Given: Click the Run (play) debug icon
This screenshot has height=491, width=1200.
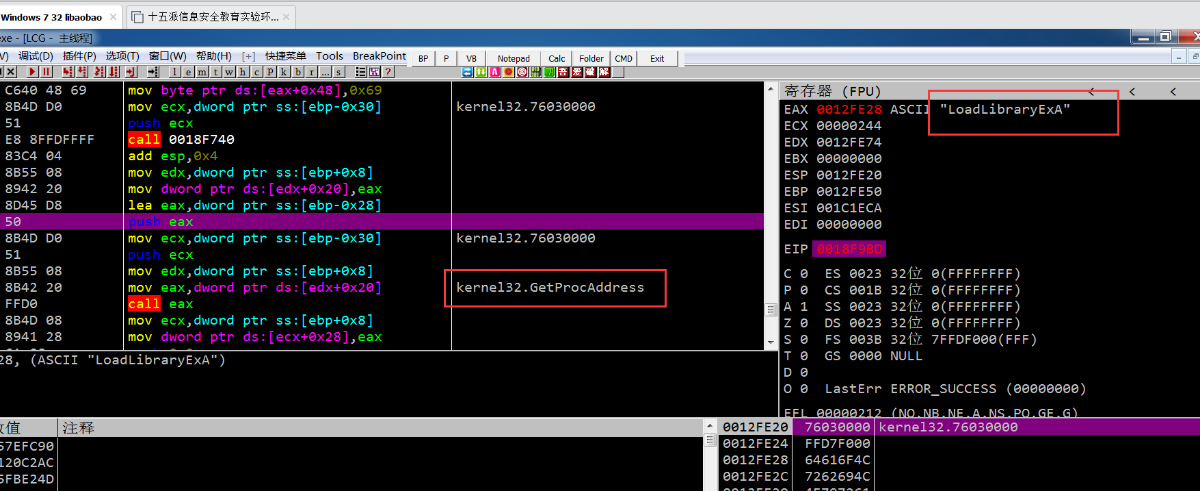Looking at the screenshot, I should click(32, 72).
